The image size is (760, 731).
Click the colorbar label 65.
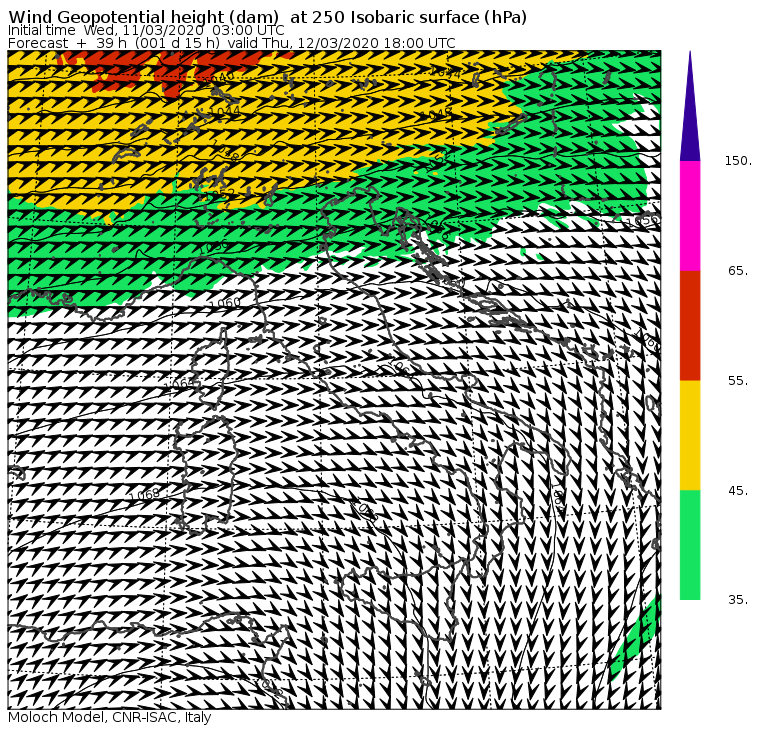coord(739,270)
